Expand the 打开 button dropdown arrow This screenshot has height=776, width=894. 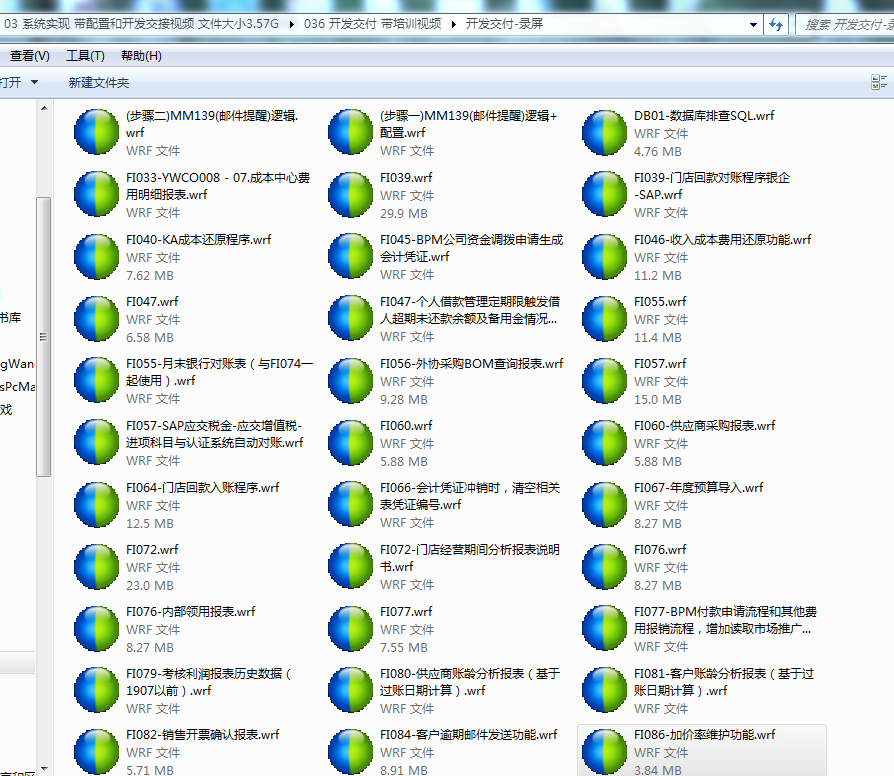35,83
